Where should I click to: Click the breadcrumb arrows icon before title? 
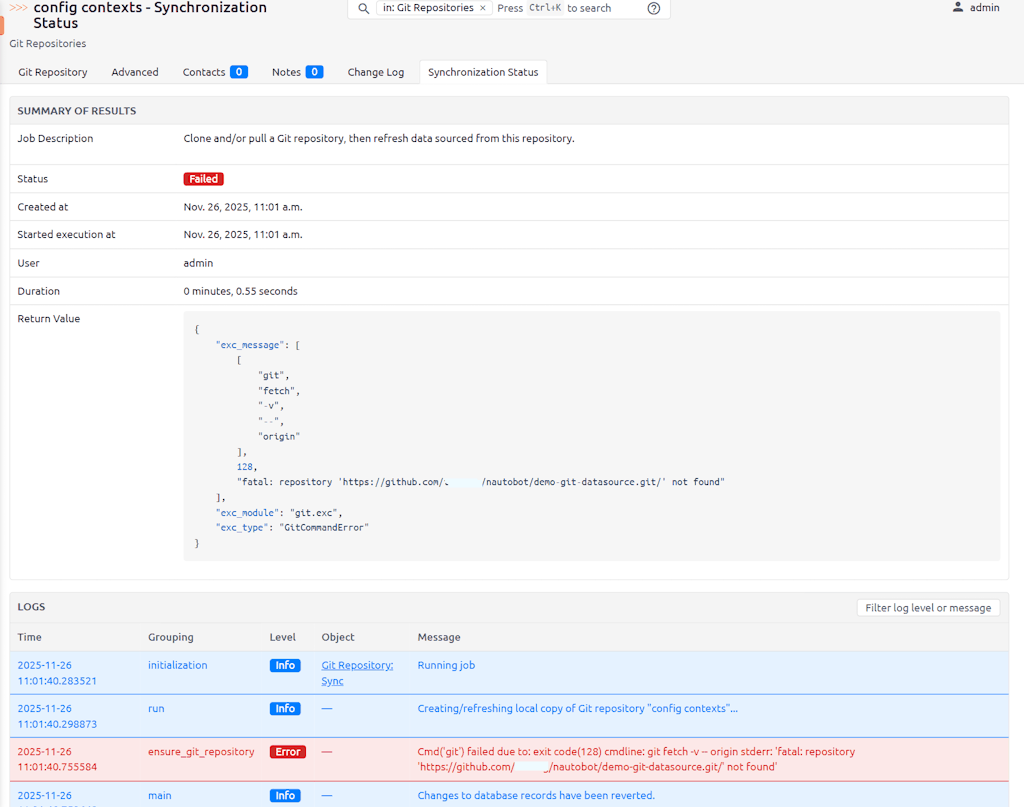18,8
